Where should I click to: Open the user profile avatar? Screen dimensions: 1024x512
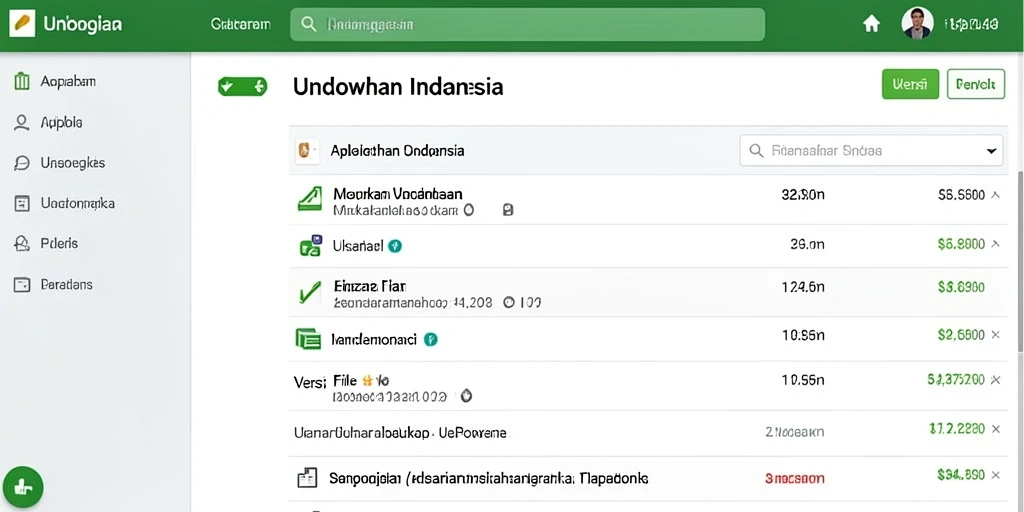pos(917,24)
